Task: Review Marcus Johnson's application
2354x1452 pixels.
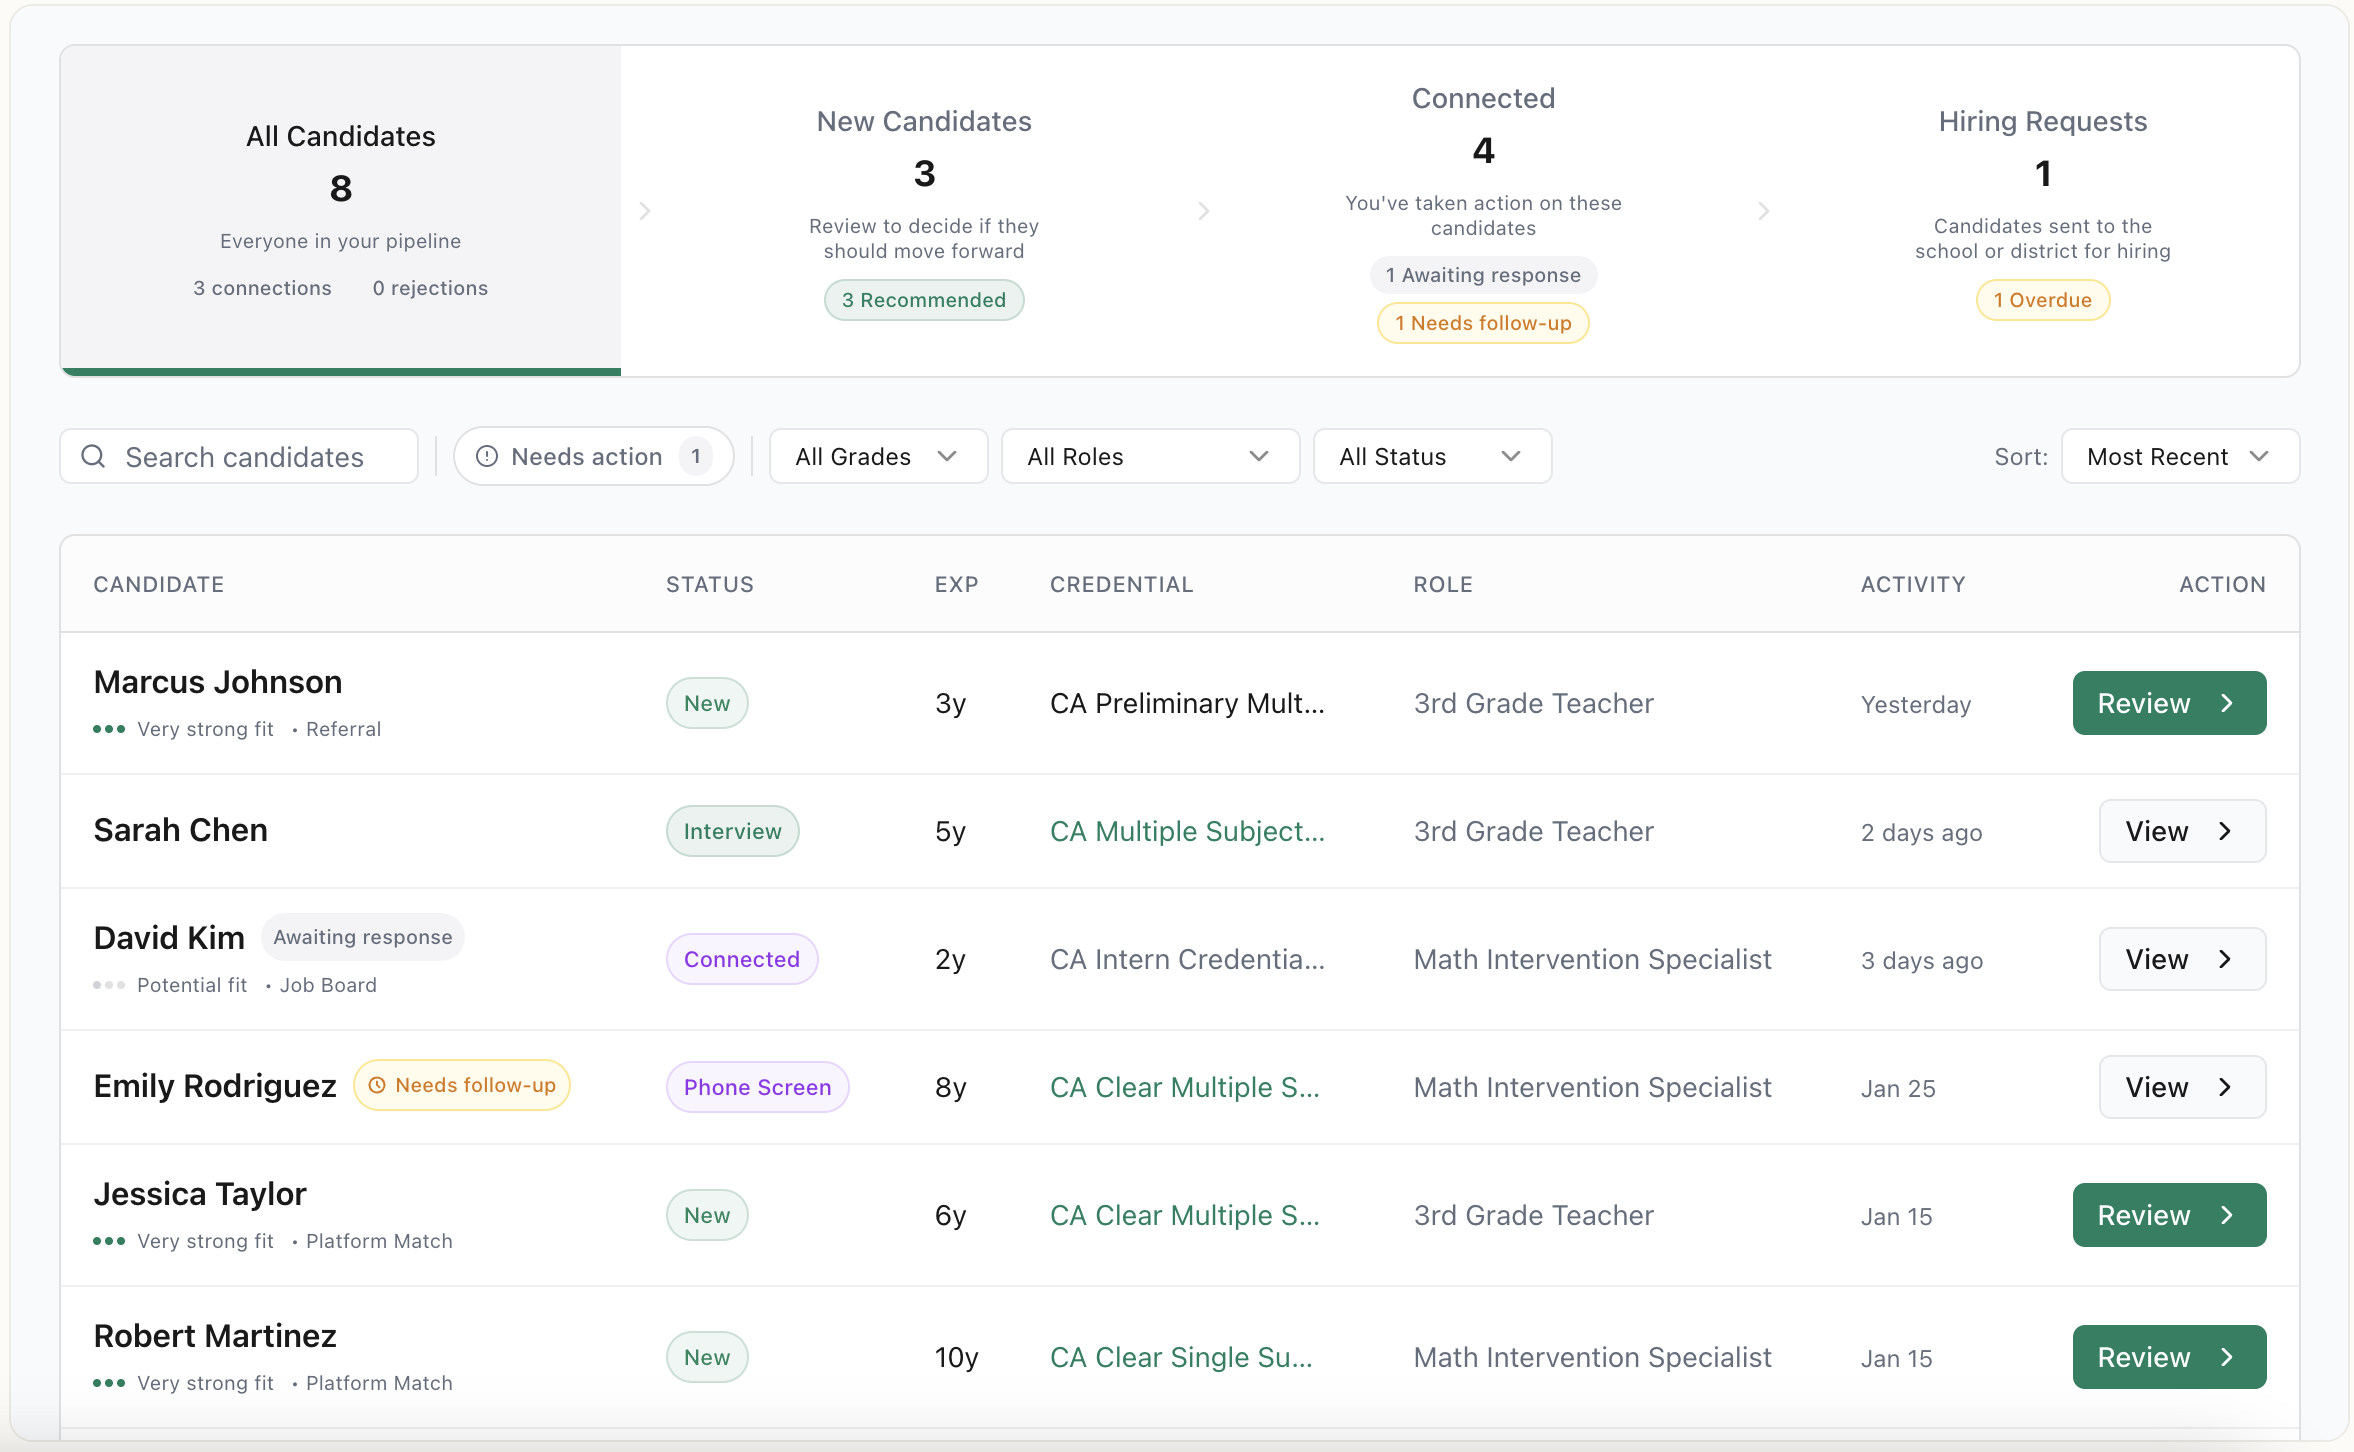Action: pyautogui.click(x=2168, y=703)
